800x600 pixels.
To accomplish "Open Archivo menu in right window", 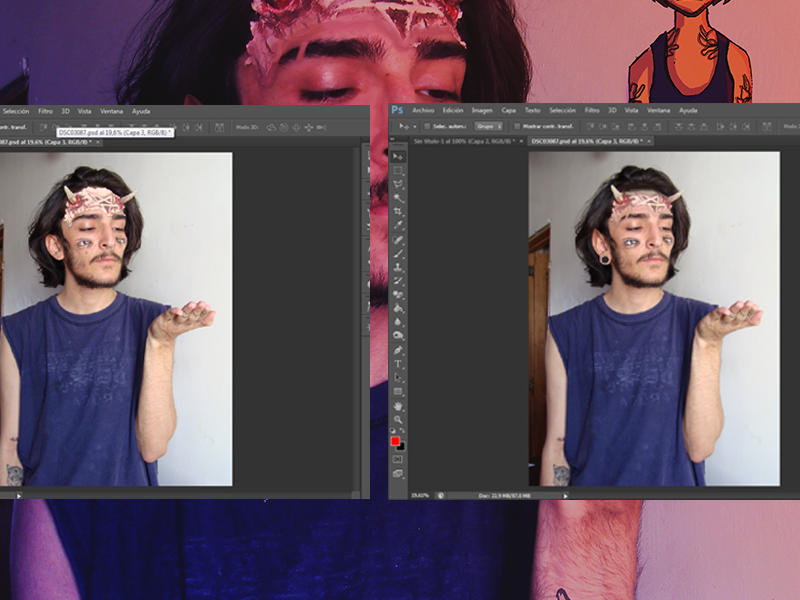I will [x=423, y=110].
